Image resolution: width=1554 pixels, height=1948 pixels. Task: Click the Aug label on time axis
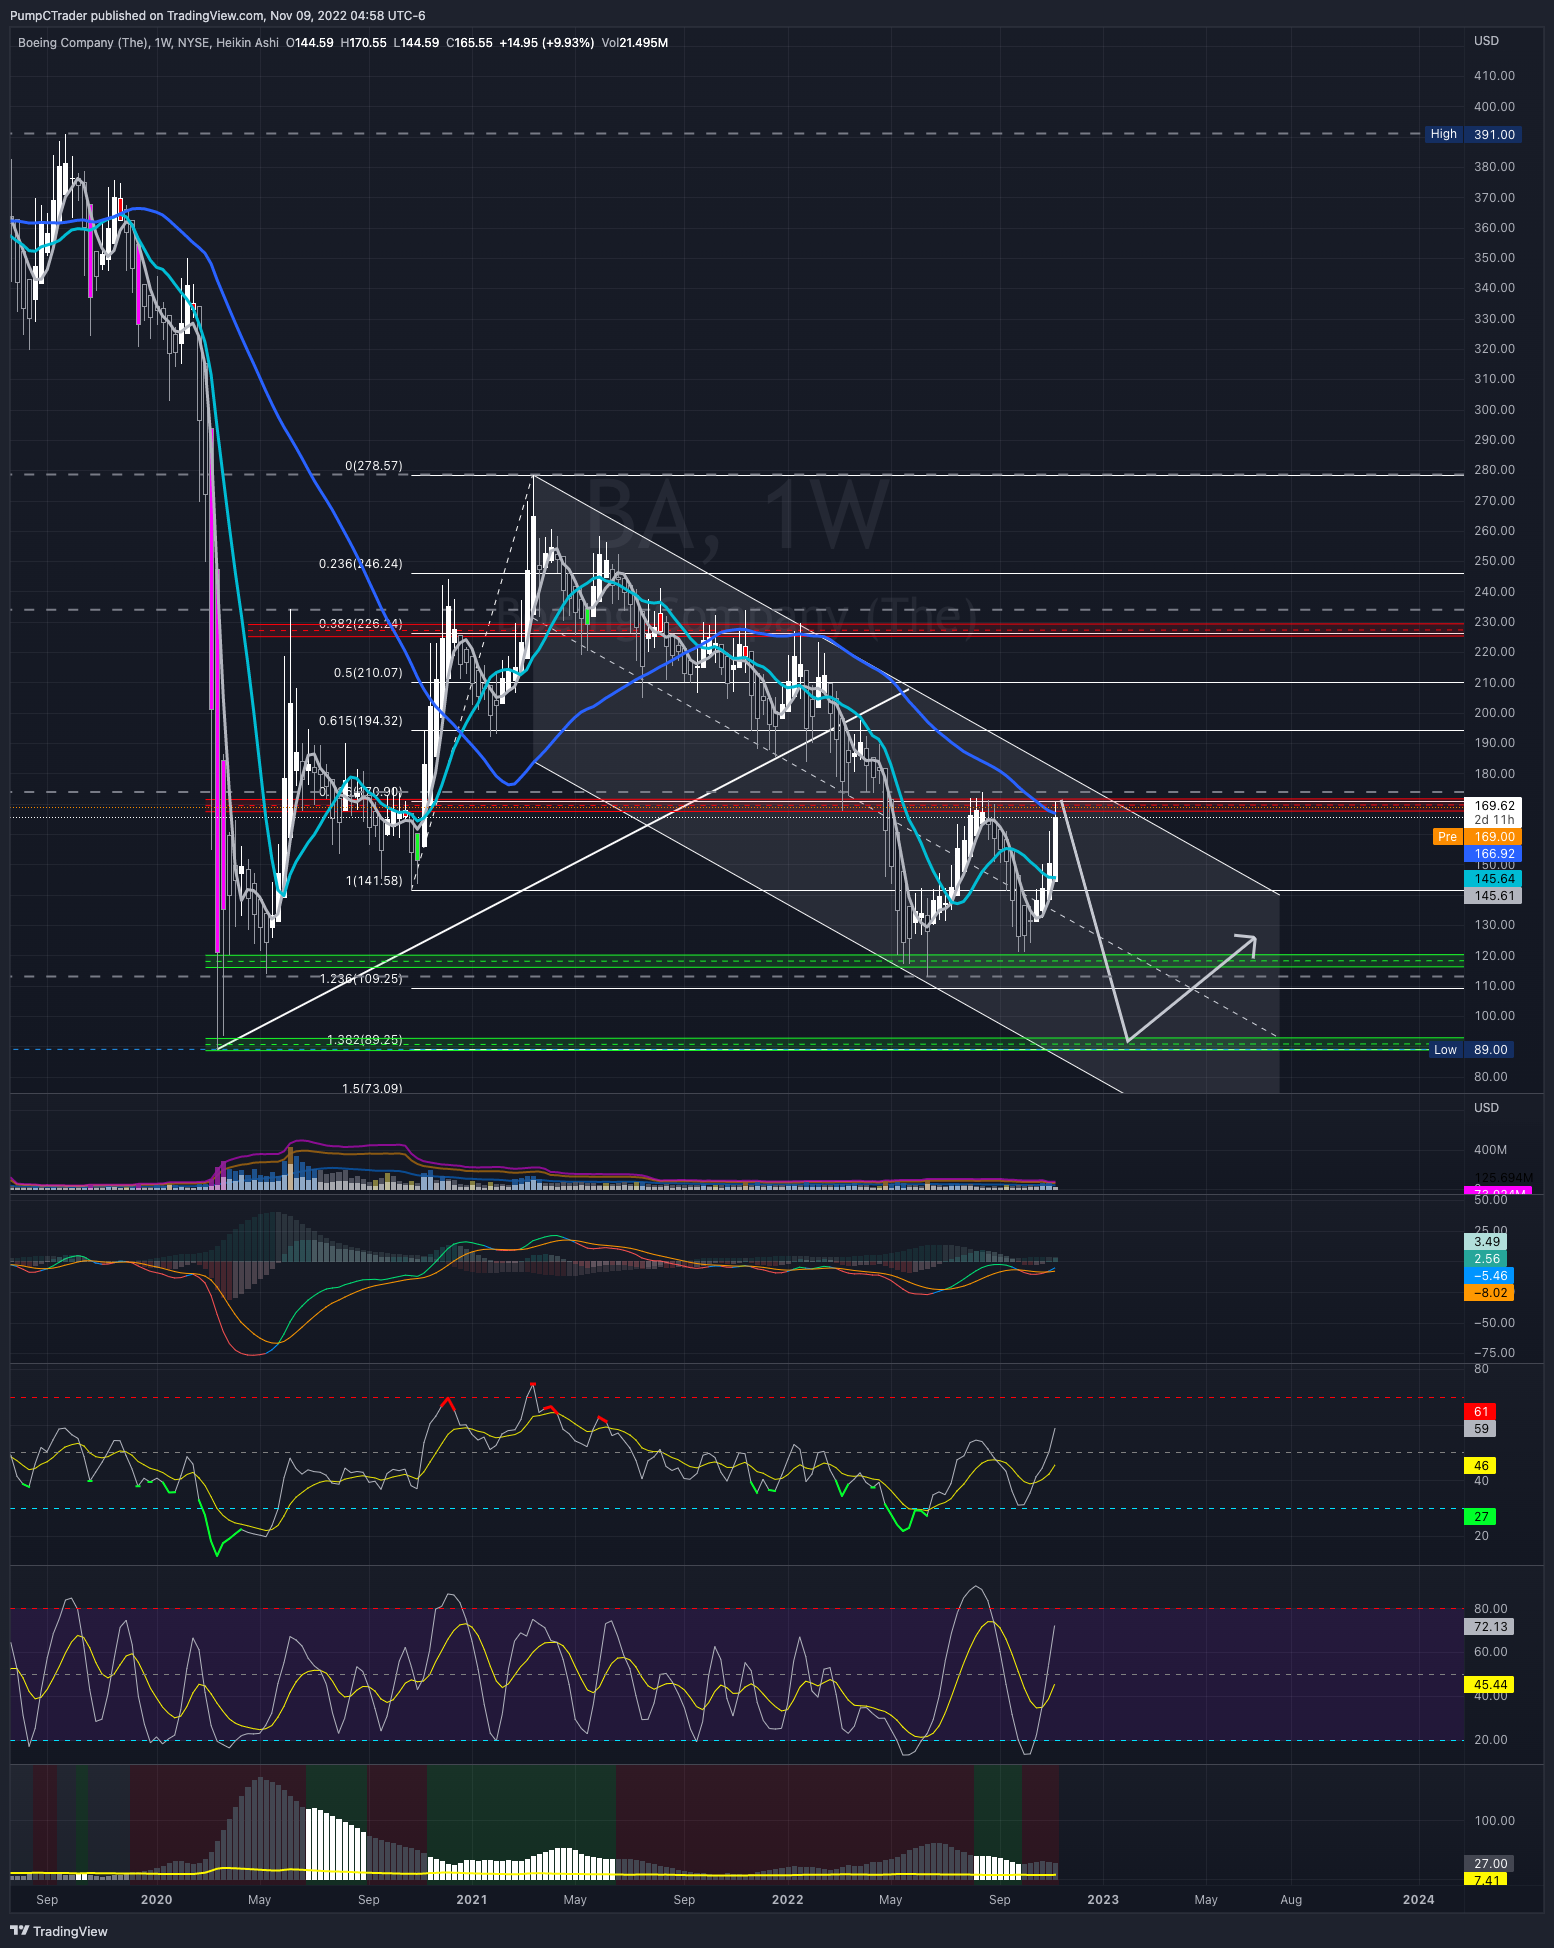pyautogui.click(x=1291, y=1900)
